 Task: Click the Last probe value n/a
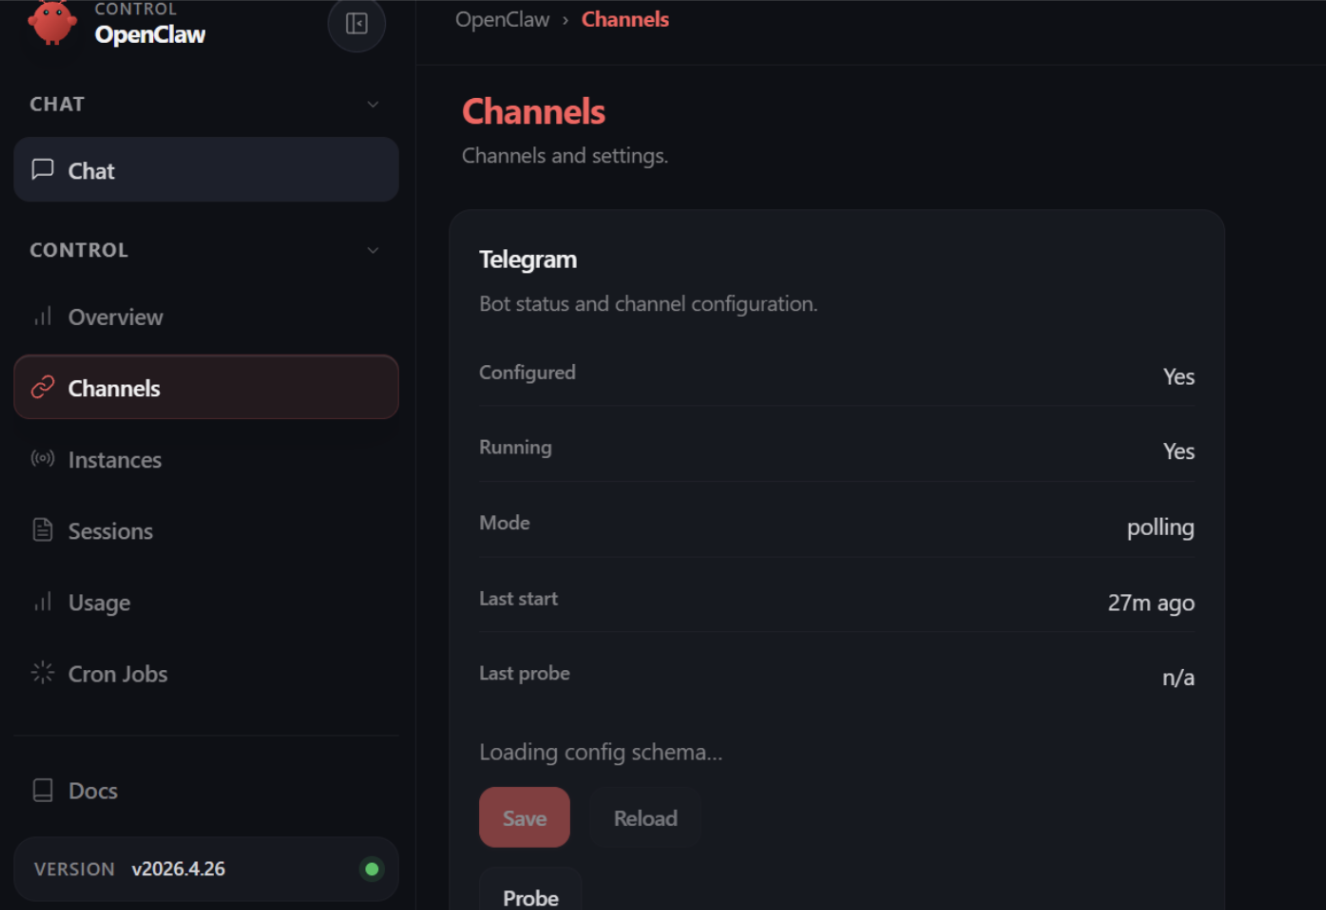[1178, 677]
